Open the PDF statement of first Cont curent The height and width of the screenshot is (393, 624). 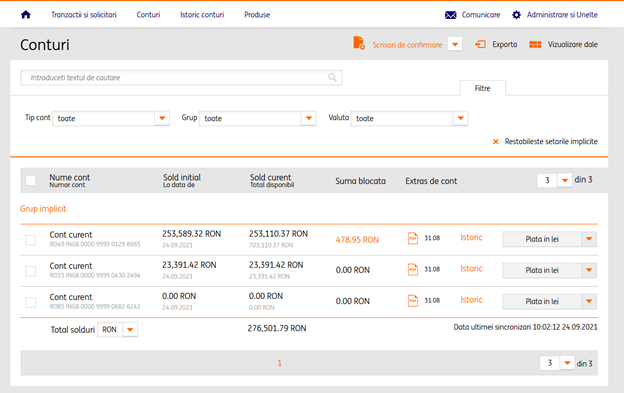pyautogui.click(x=413, y=238)
